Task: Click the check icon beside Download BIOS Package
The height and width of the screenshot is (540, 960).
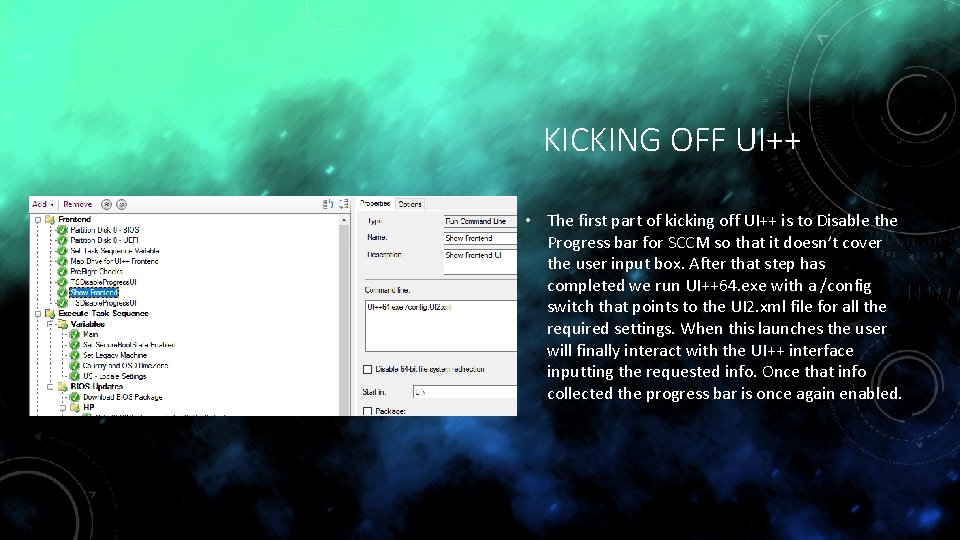Action: click(x=75, y=397)
